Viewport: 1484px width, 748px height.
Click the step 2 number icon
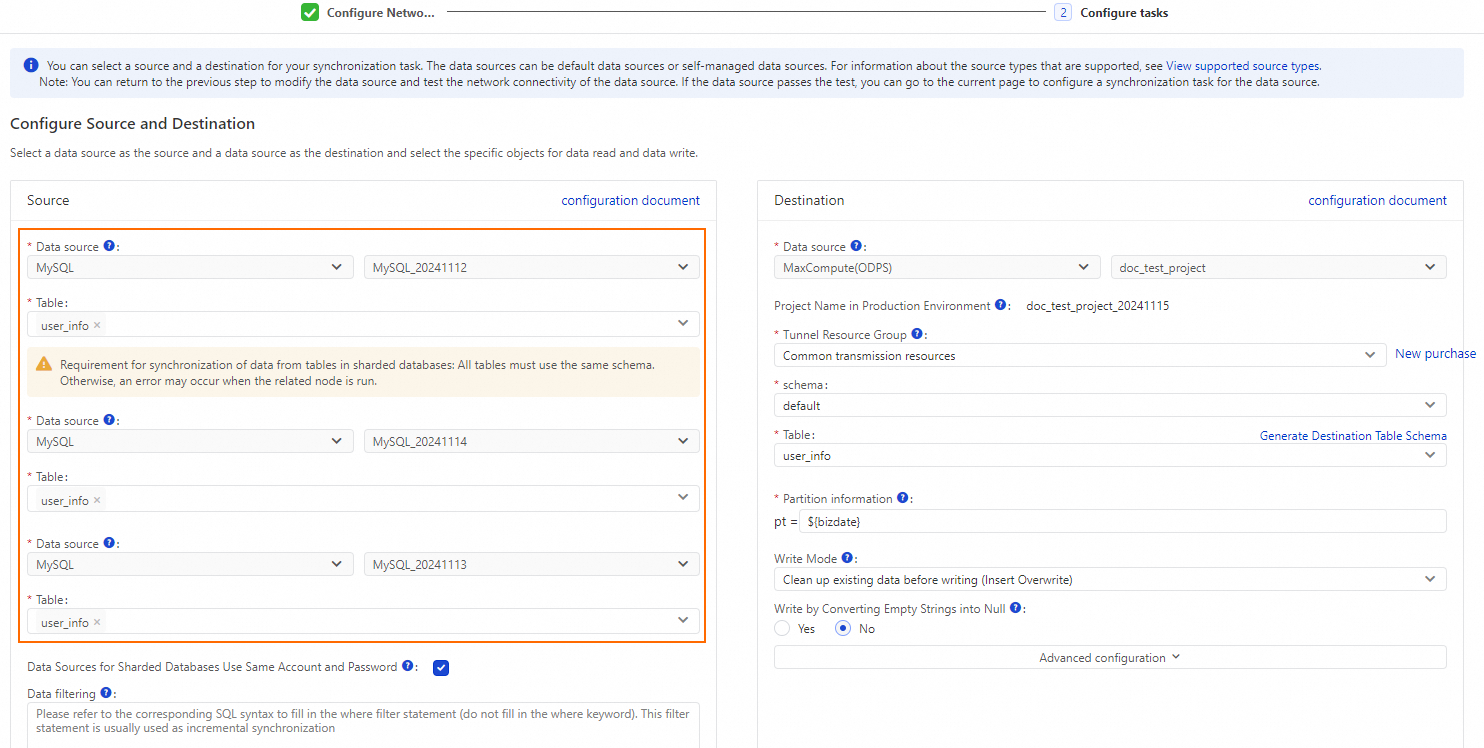[1062, 13]
